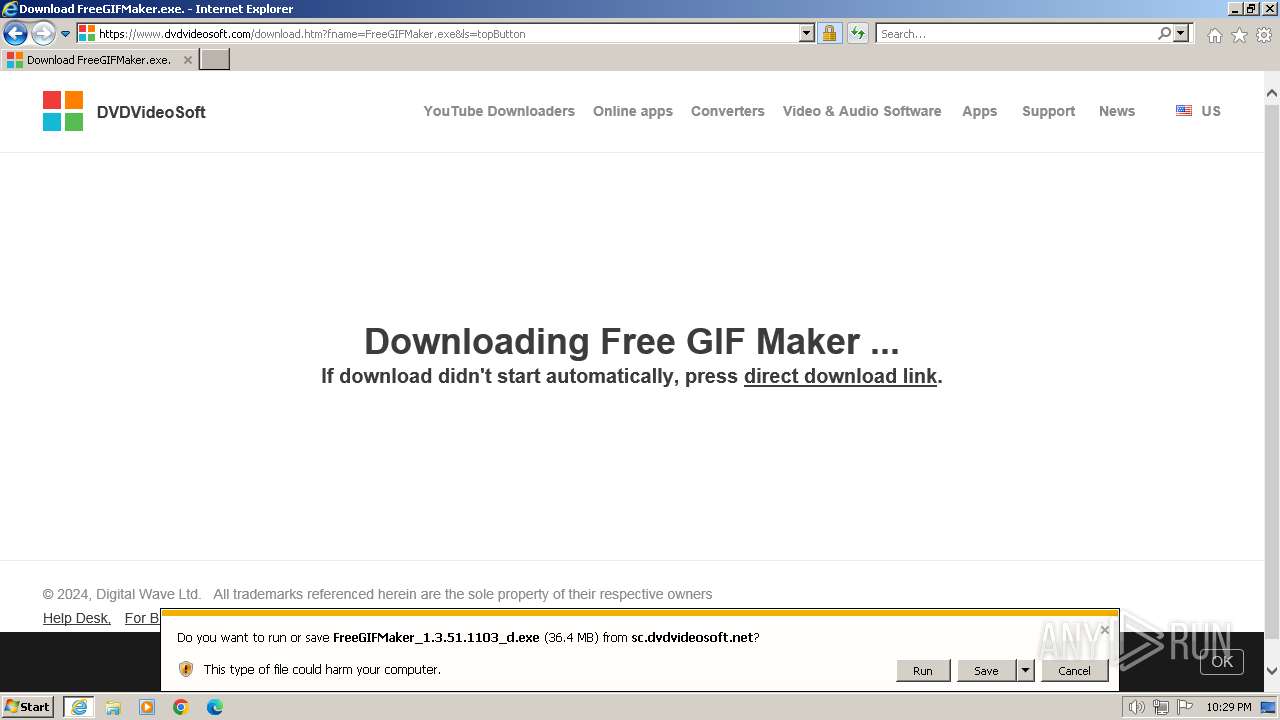1280x720 pixels.
Task: Open Microsoft Edge taskbar icon
Action: click(x=215, y=707)
